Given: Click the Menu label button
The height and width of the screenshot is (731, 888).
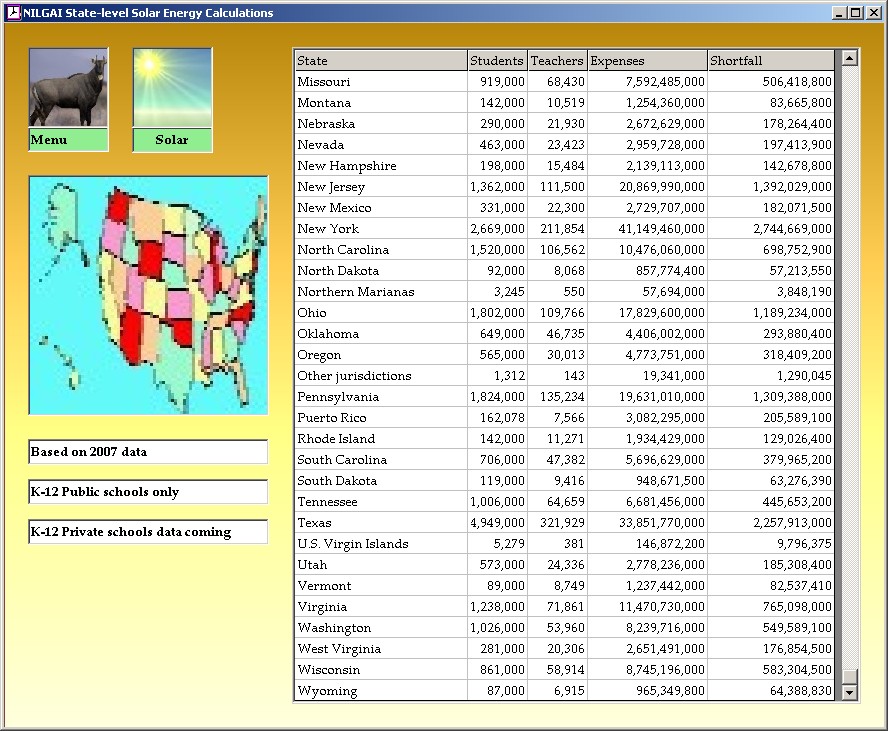Looking at the screenshot, I should [x=68, y=140].
